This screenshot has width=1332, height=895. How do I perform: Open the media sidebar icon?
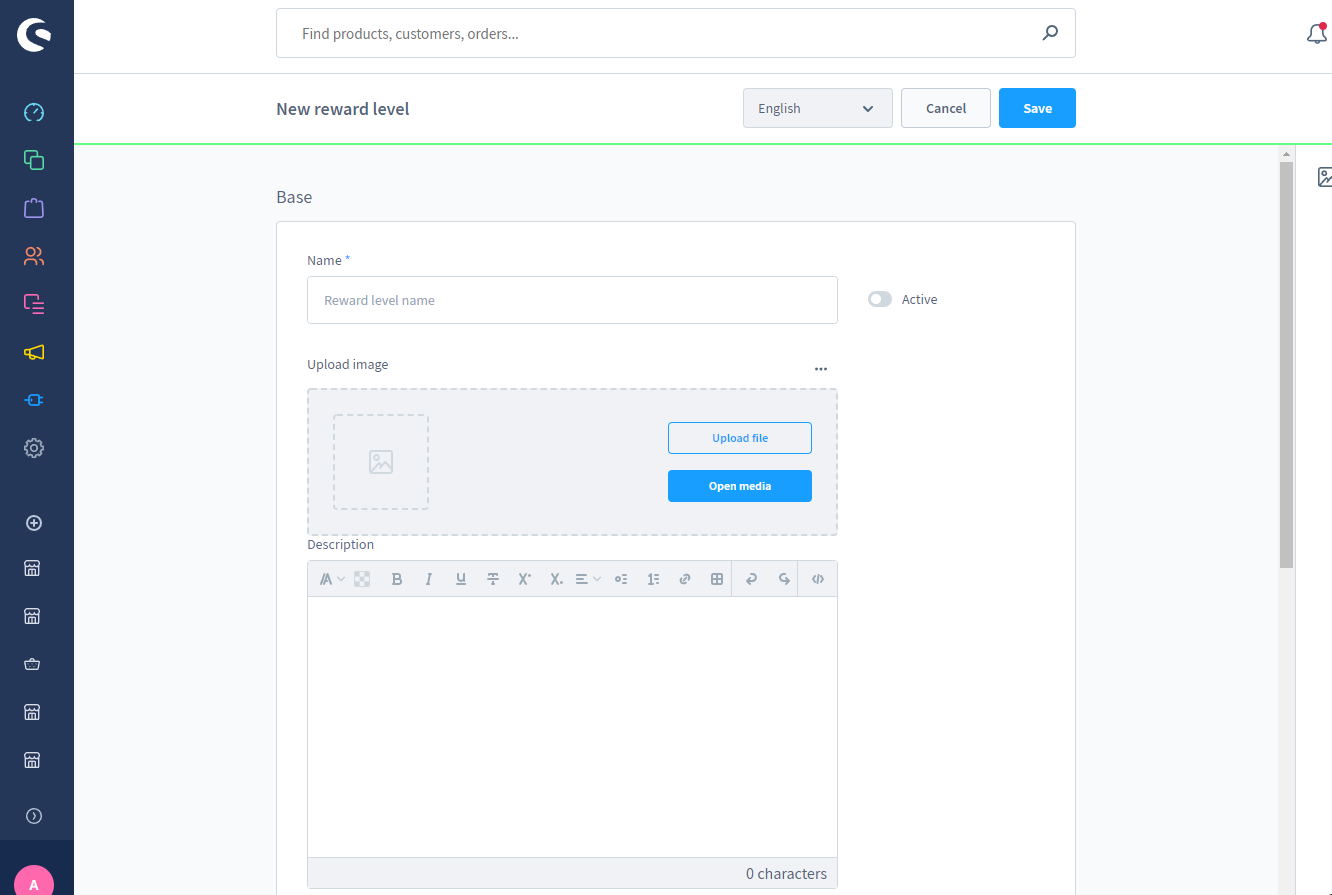coord(1325,177)
